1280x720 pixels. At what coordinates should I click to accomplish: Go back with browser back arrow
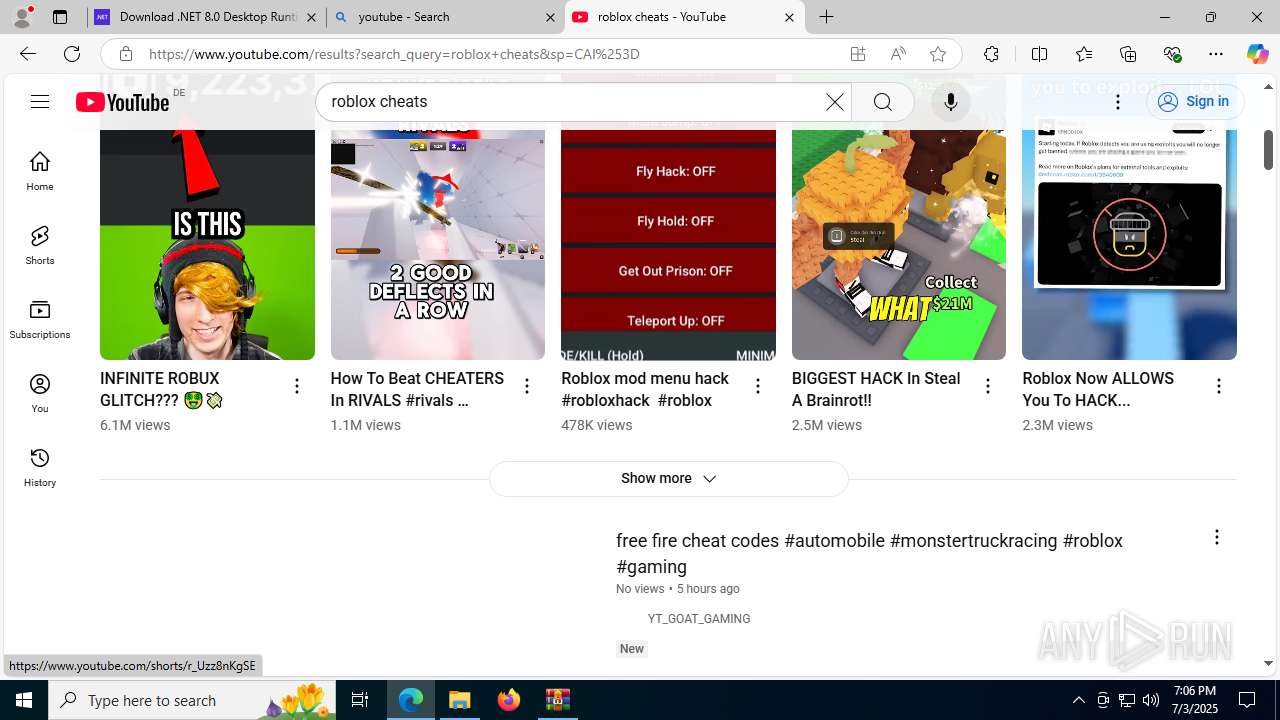point(28,54)
